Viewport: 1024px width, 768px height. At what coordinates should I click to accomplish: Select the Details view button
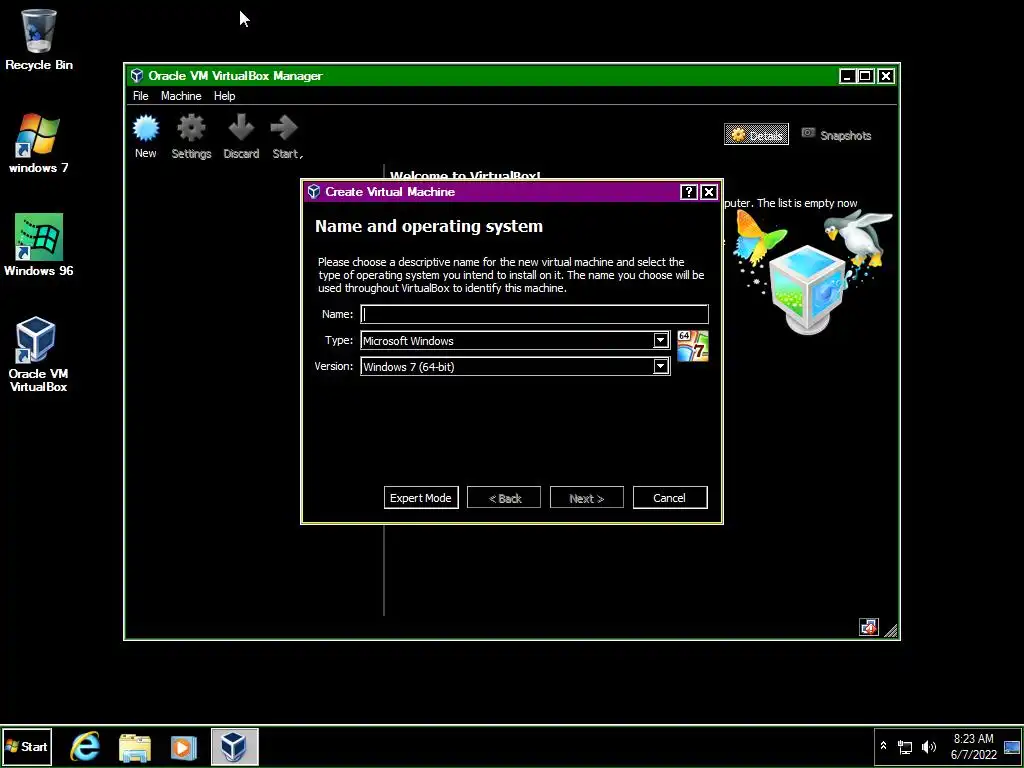click(756, 135)
